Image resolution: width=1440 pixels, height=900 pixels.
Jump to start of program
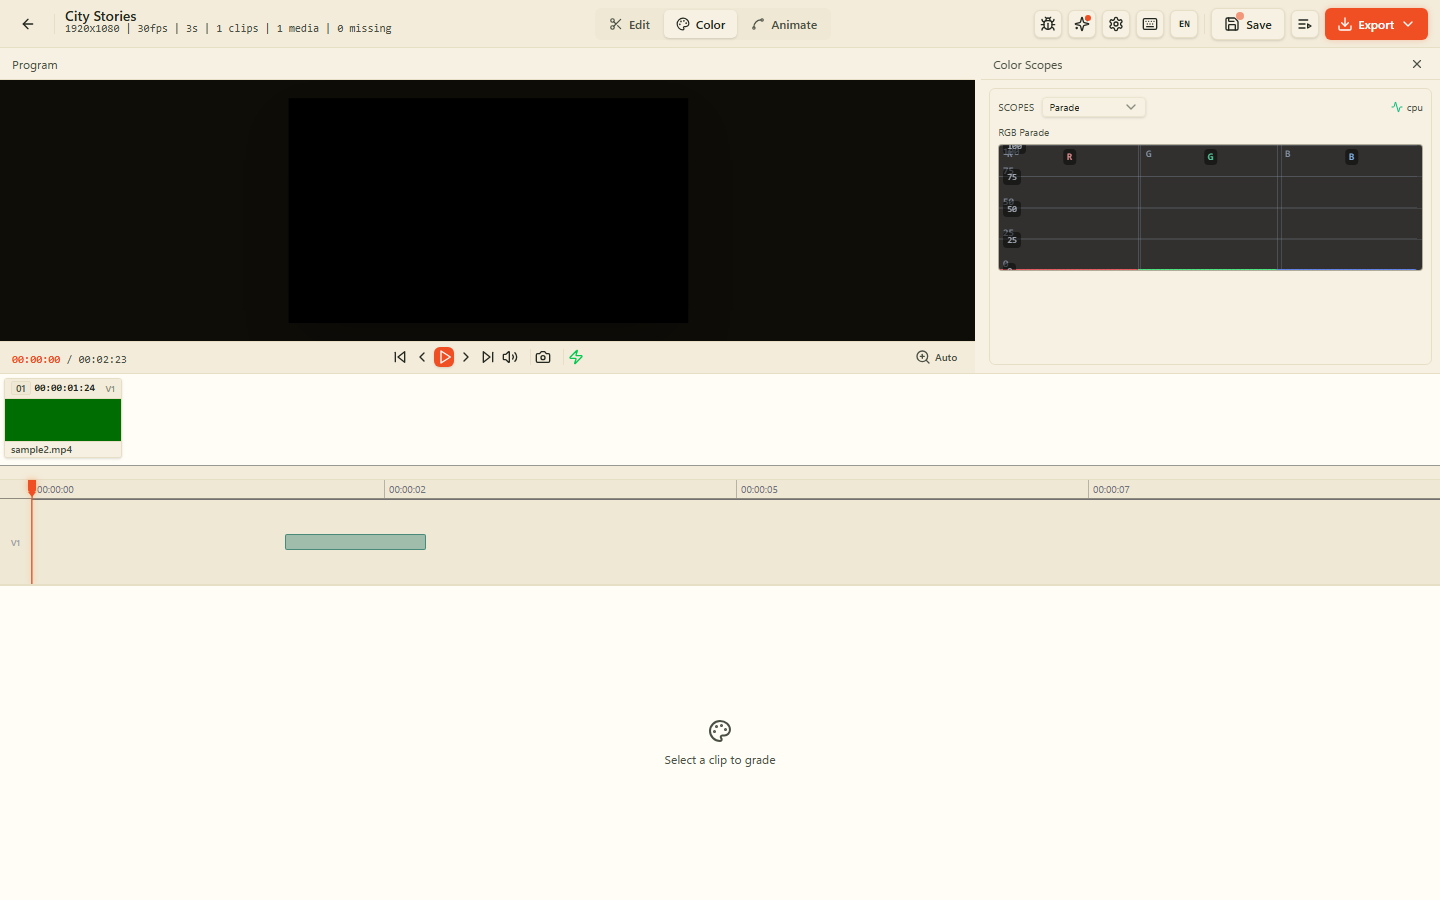click(x=400, y=357)
